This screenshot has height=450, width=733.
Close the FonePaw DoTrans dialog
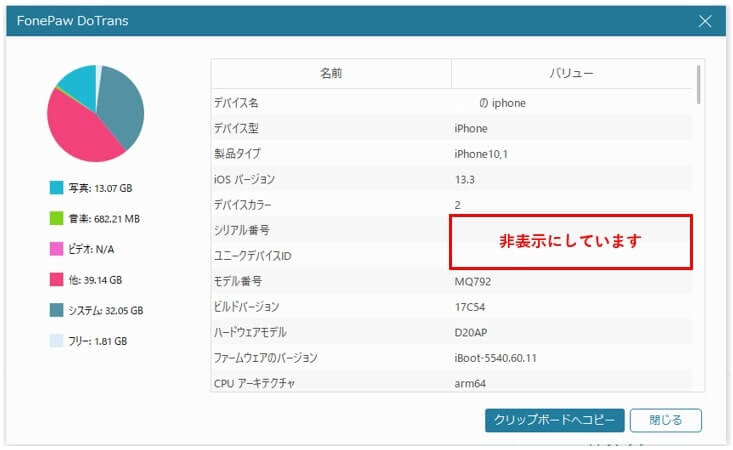[705, 21]
